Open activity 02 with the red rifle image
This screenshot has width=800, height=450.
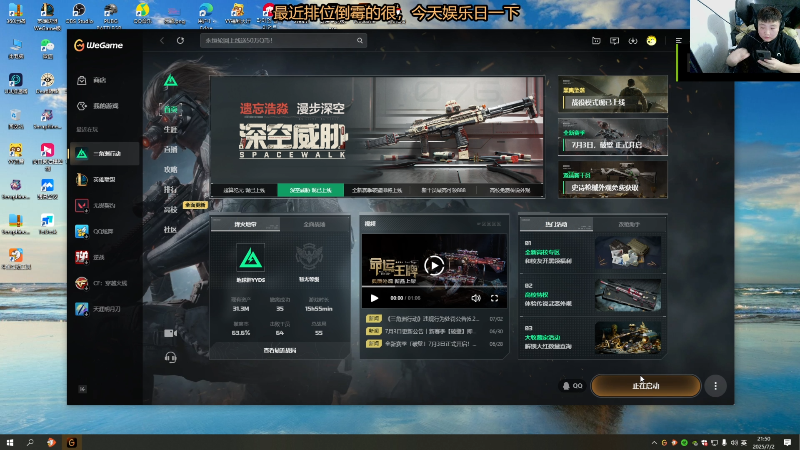click(592, 295)
